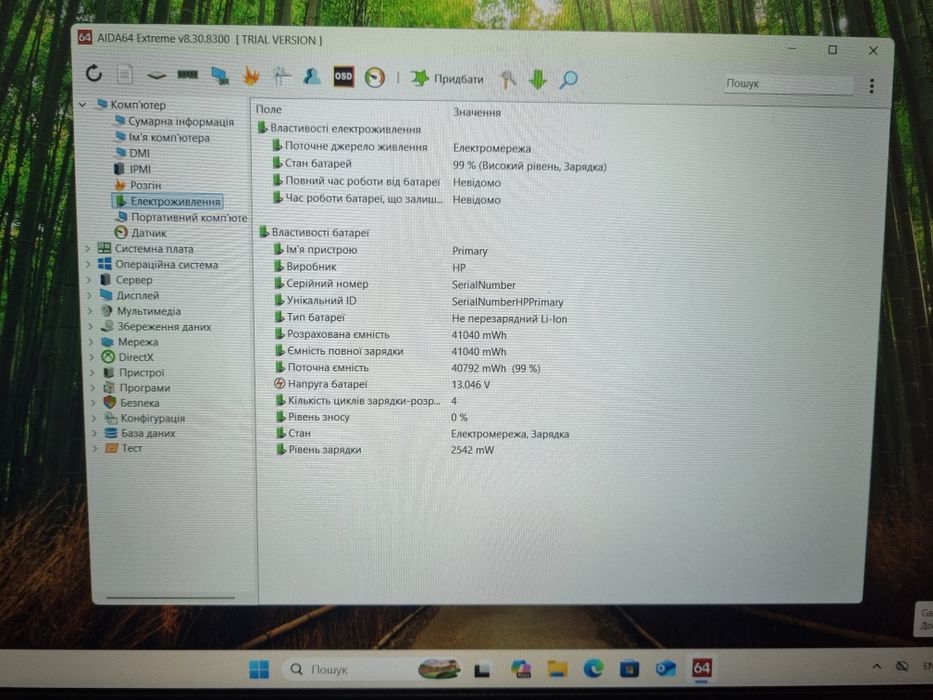The height and width of the screenshot is (700, 933).
Task: Click the Придбати purchase button
Action: click(x=447, y=79)
